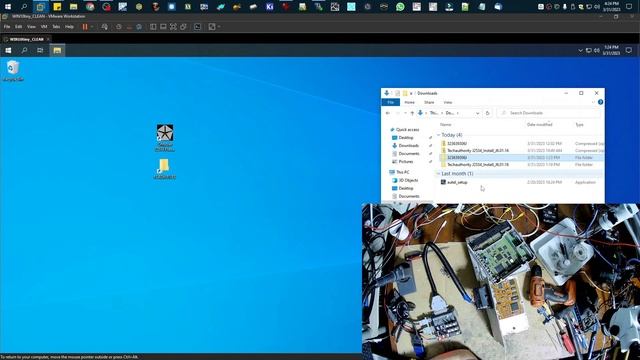The height and width of the screenshot is (360, 640).
Task: Click the VMware stretch guest icon
Action: click(212, 27)
